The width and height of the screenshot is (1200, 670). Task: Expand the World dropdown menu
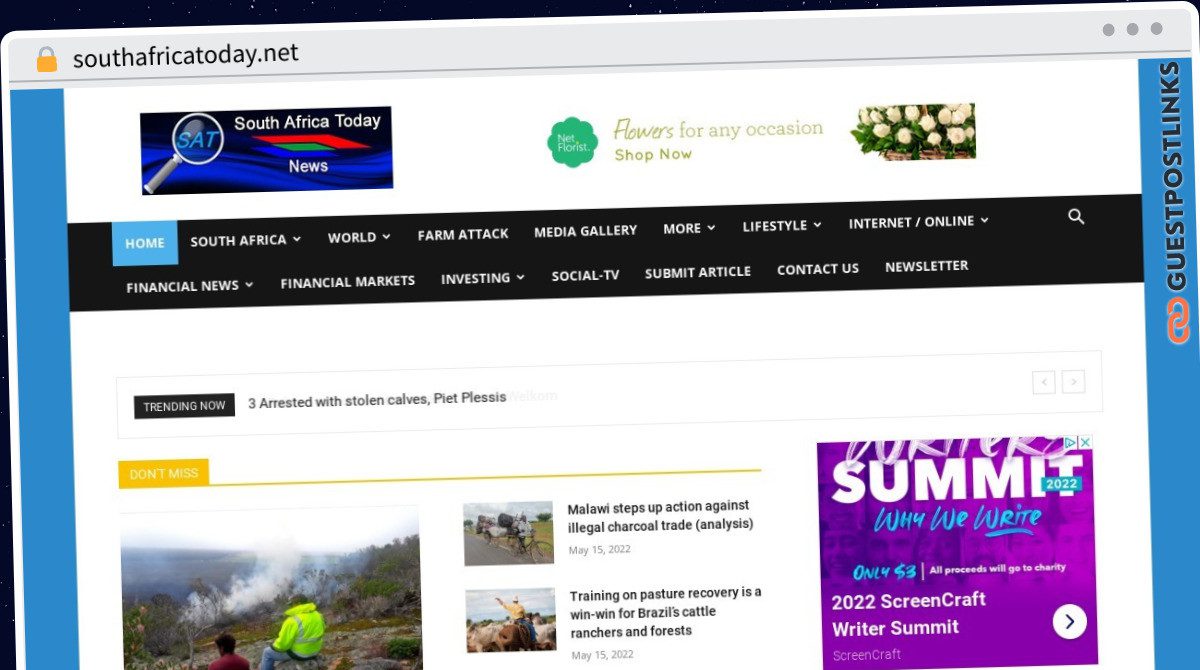tap(359, 237)
